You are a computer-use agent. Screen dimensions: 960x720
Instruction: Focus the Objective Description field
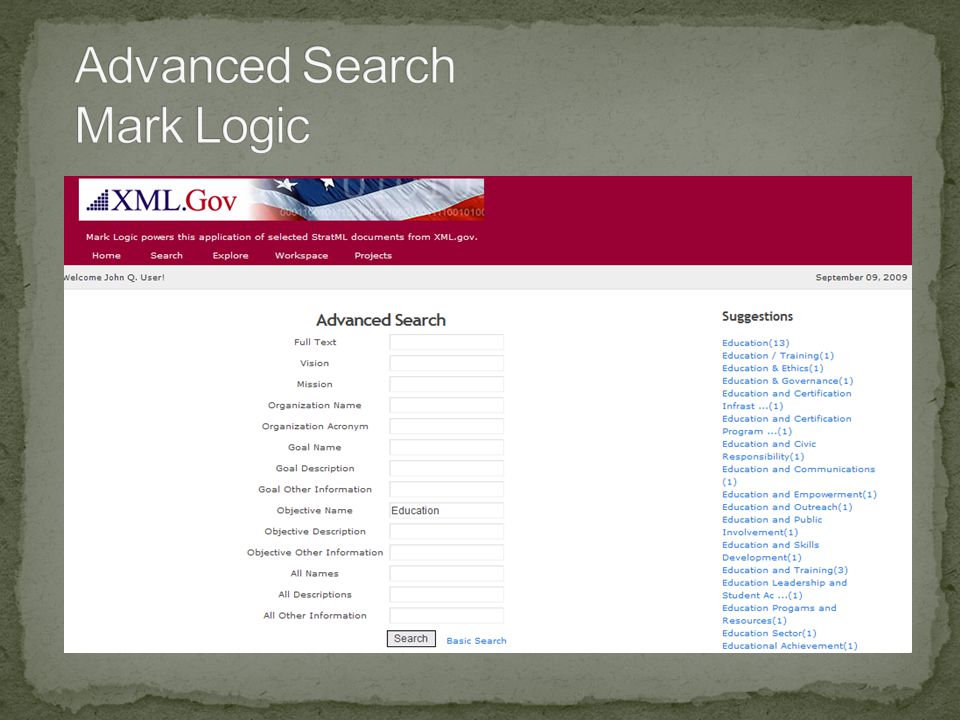click(x=446, y=531)
